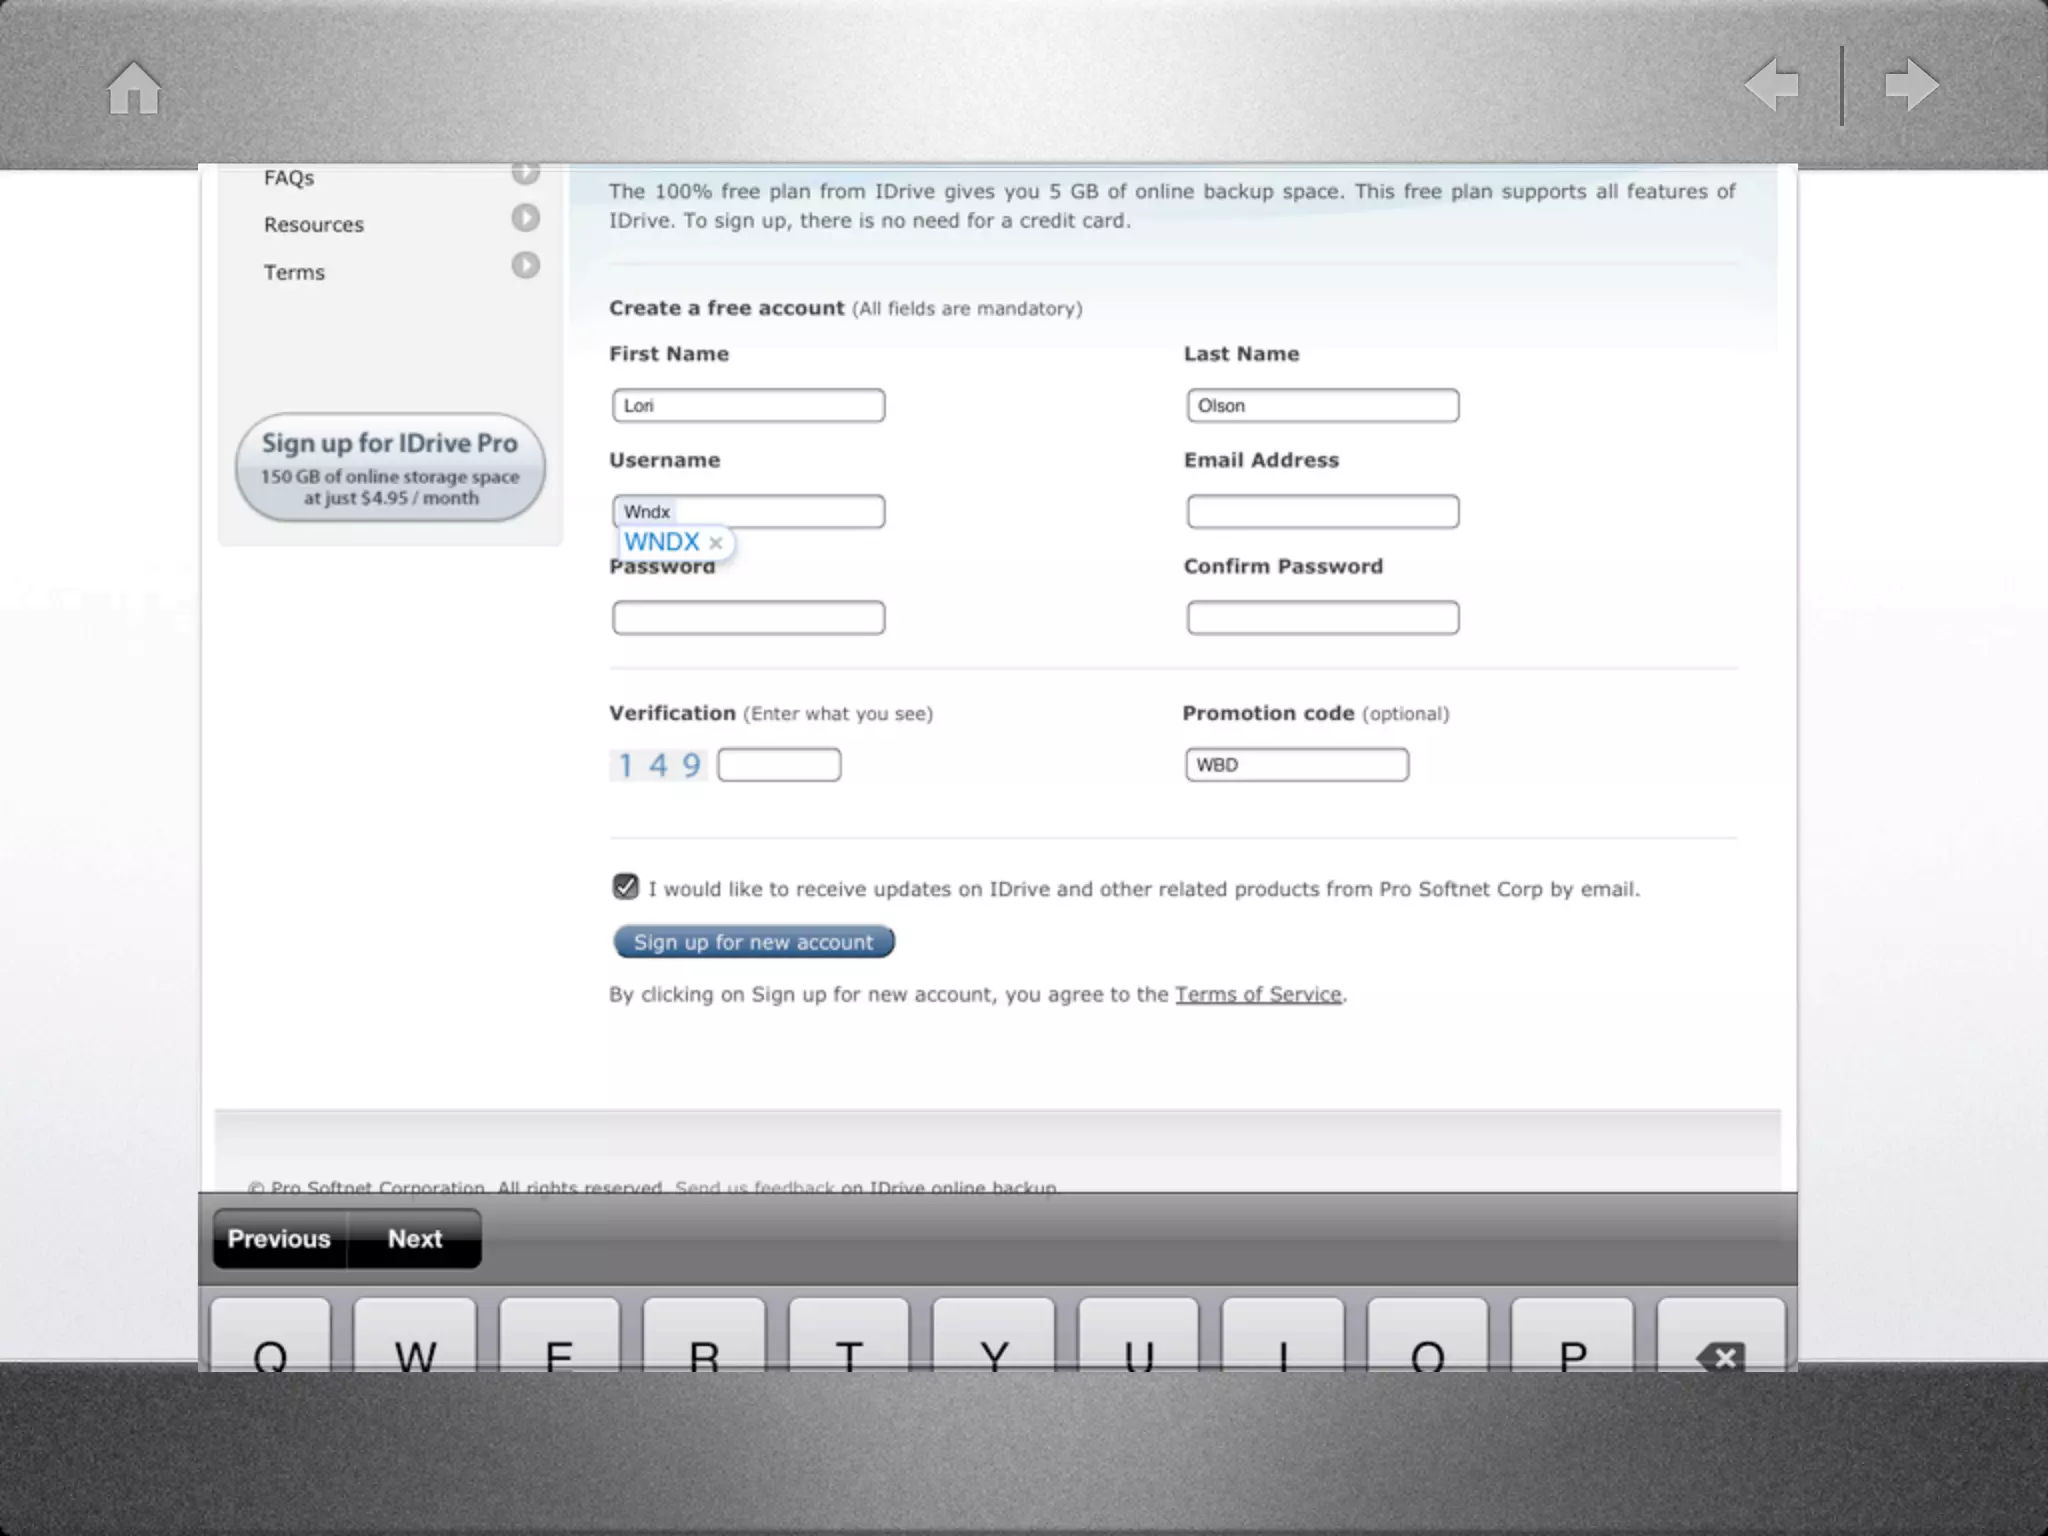
Task: Go forward with right arrow icon
Action: click(x=1911, y=85)
